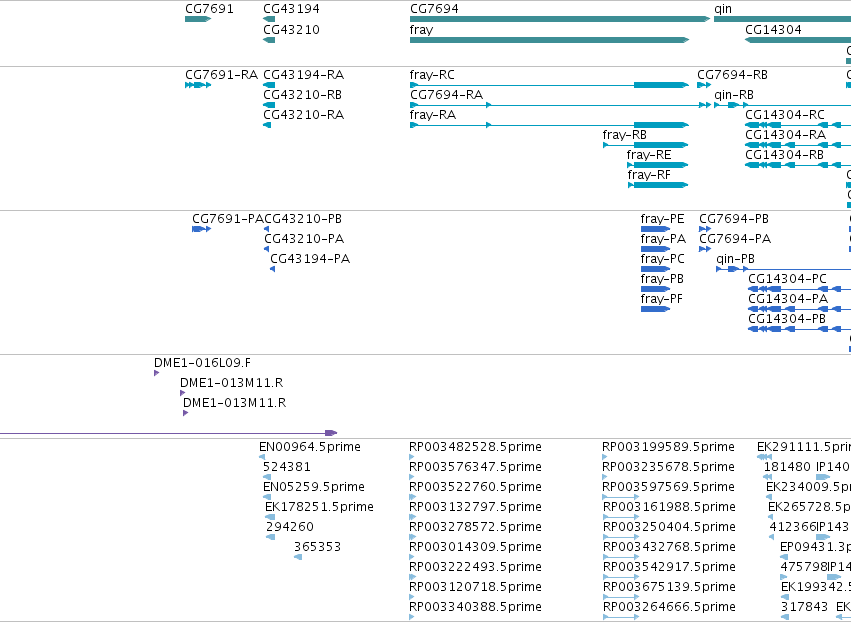Click transcript CG14304-RA
The image size is (851, 622).
pyautogui.click(x=786, y=135)
